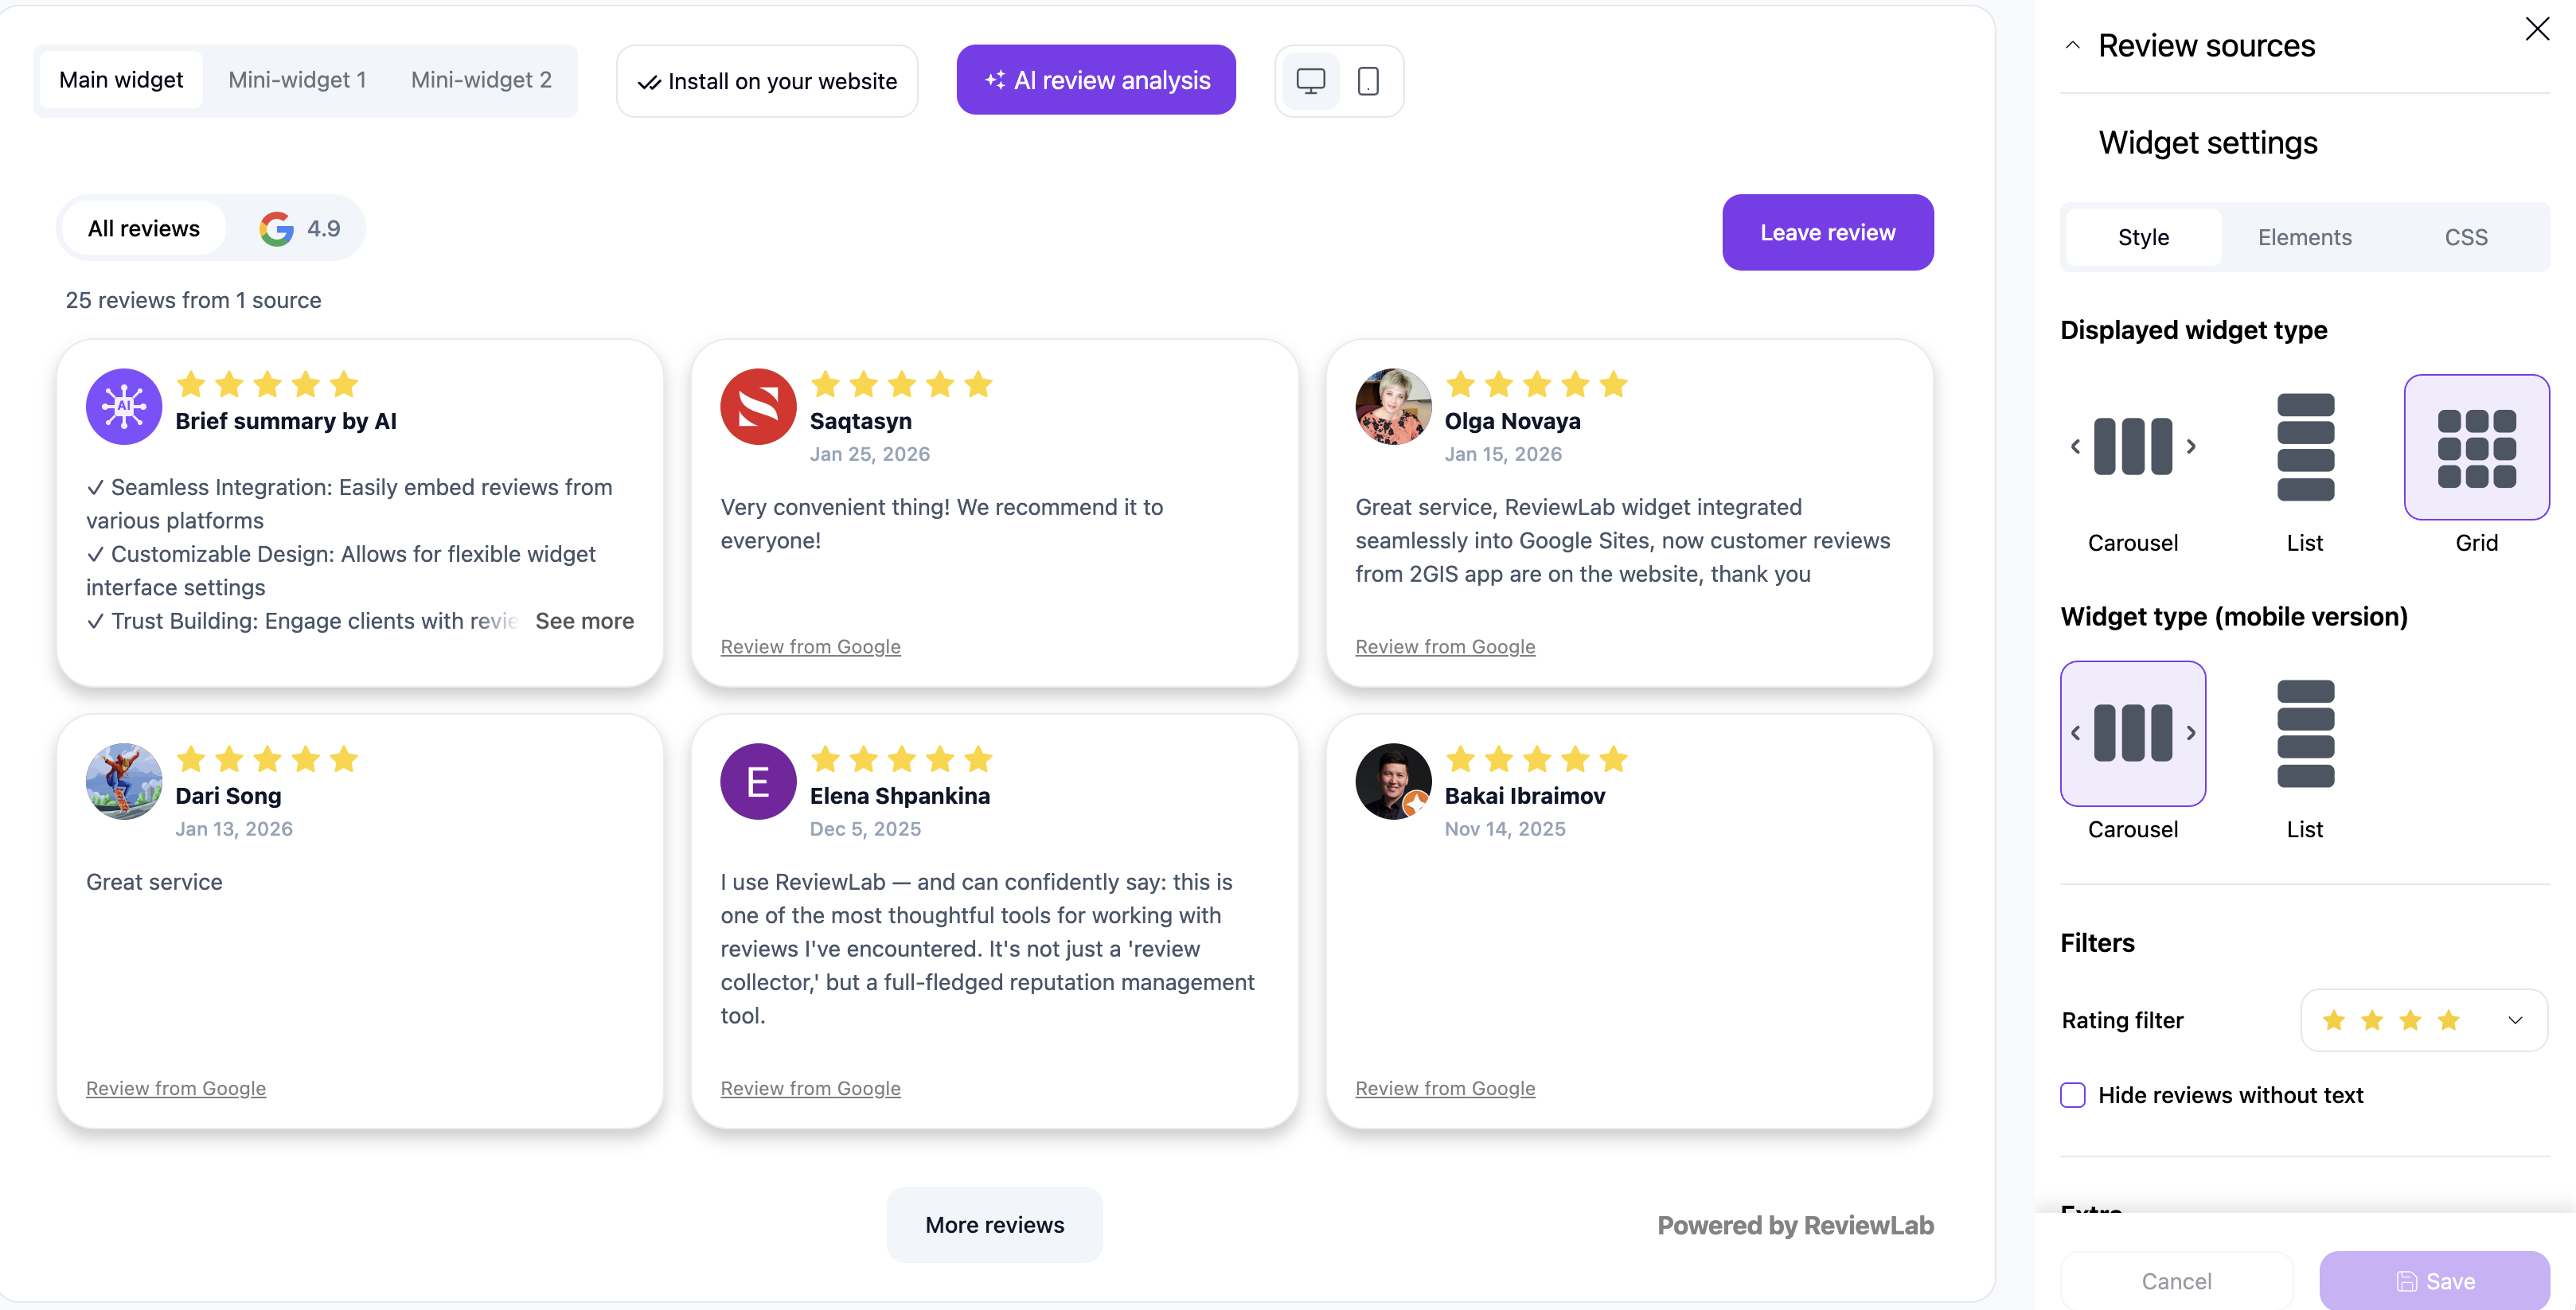Select List for the mobile version
The width and height of the screenshot is (2576, 1310).
click(x=2306, y=733)
